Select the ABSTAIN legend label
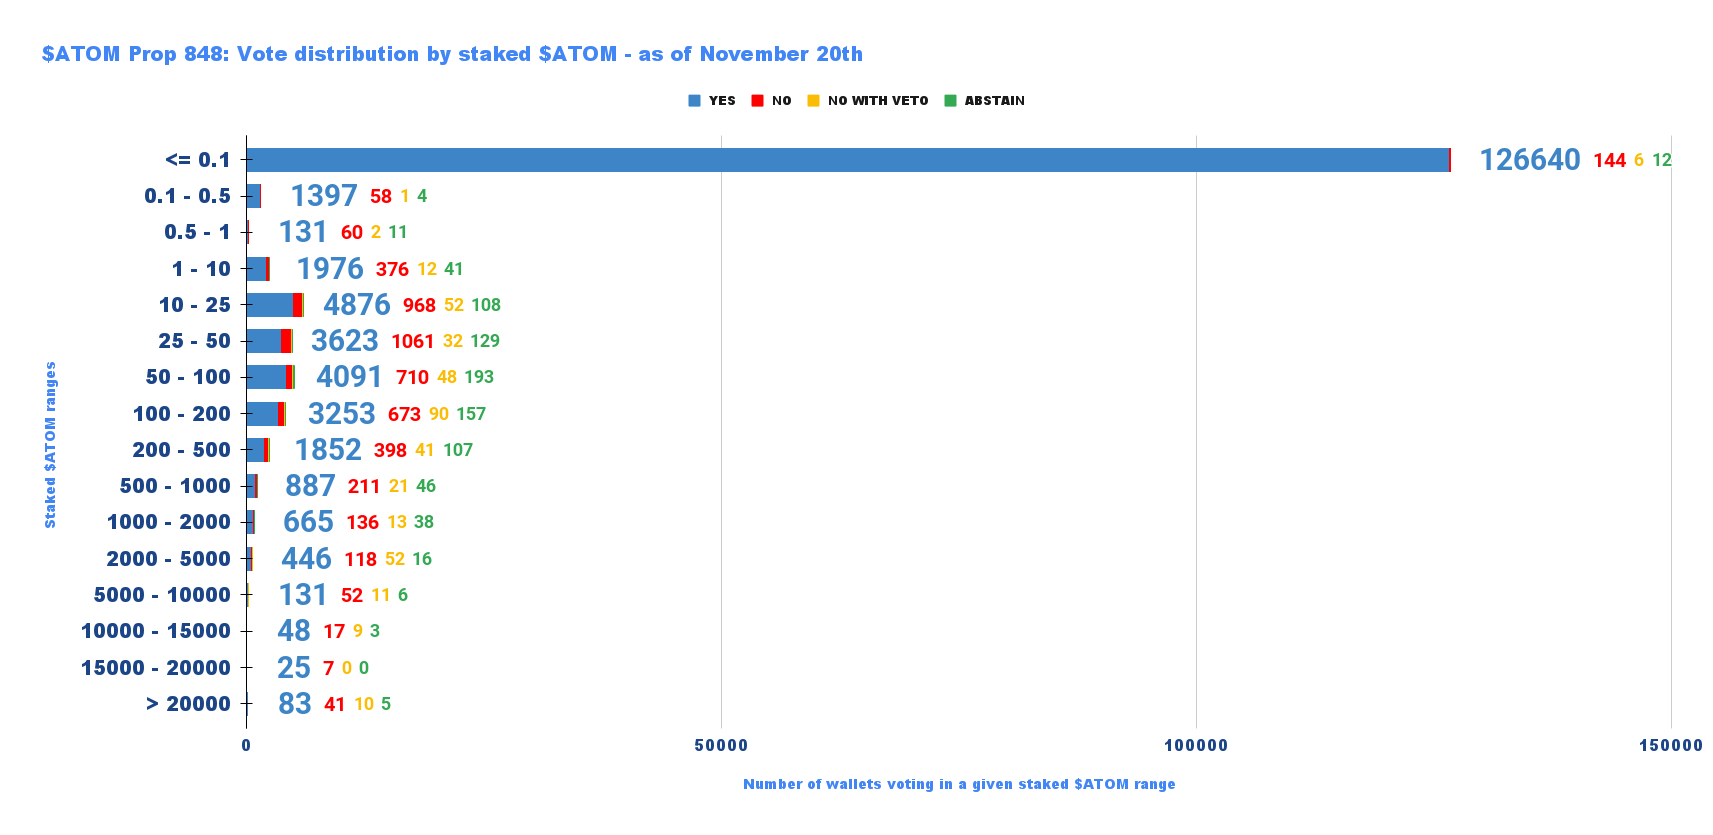Screen dimensions: 1713x835 click(x=994, y=101)
